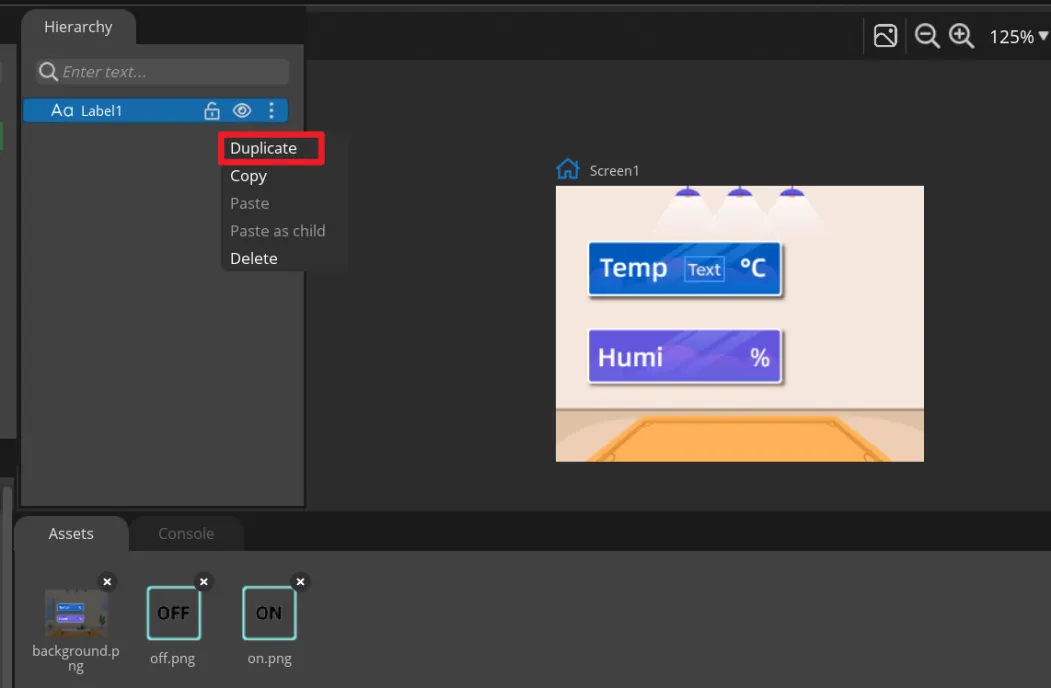The width and height of the screenshot is (1051, 688).
Task: Toggle the lock on Label1
Action: point(211,111)
